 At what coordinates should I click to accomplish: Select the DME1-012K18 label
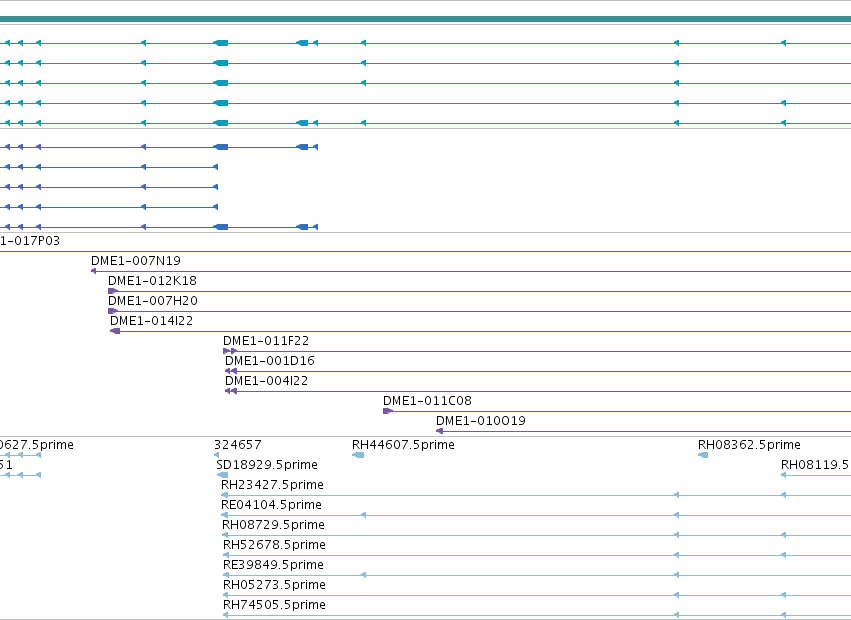pos(152,281)
